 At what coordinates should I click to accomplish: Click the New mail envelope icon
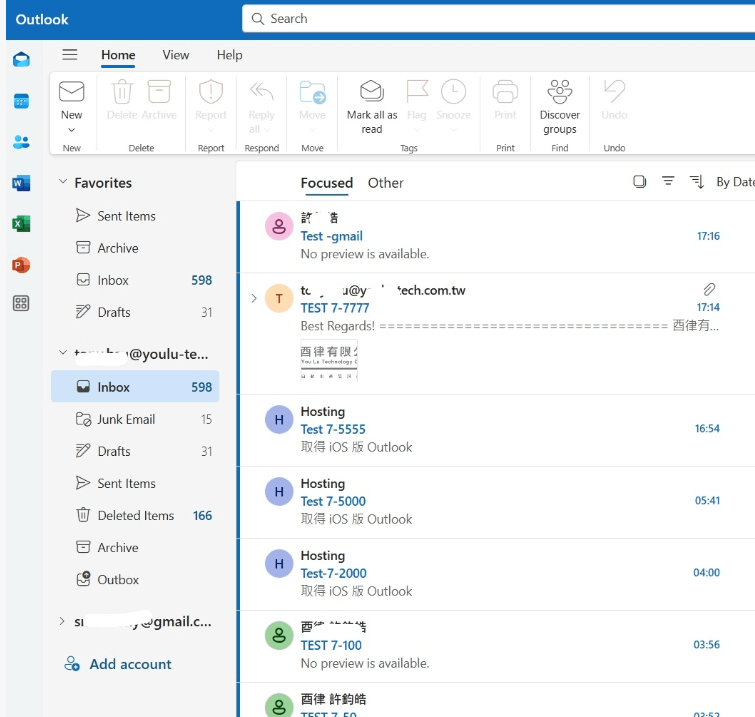point(72,91)
